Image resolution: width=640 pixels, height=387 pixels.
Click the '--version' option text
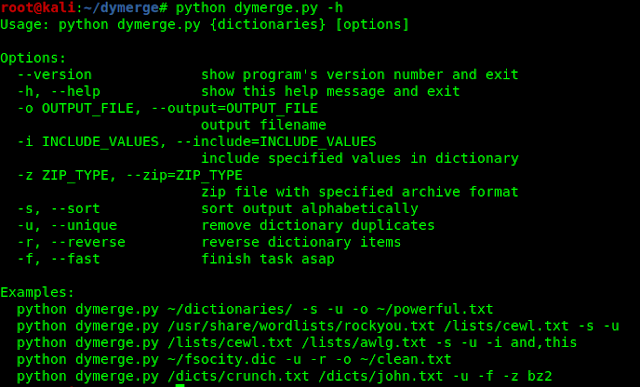pos(55,75)
